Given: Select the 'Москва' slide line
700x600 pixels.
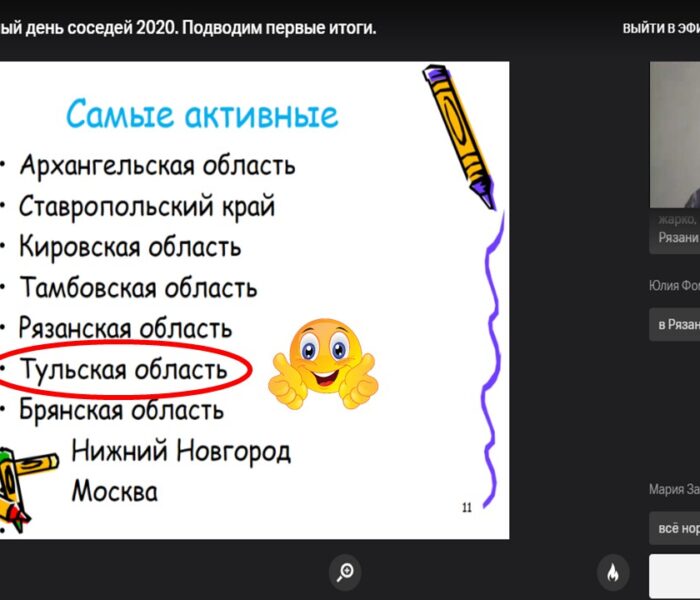Looking at the screenshot, I should point(115,492).
